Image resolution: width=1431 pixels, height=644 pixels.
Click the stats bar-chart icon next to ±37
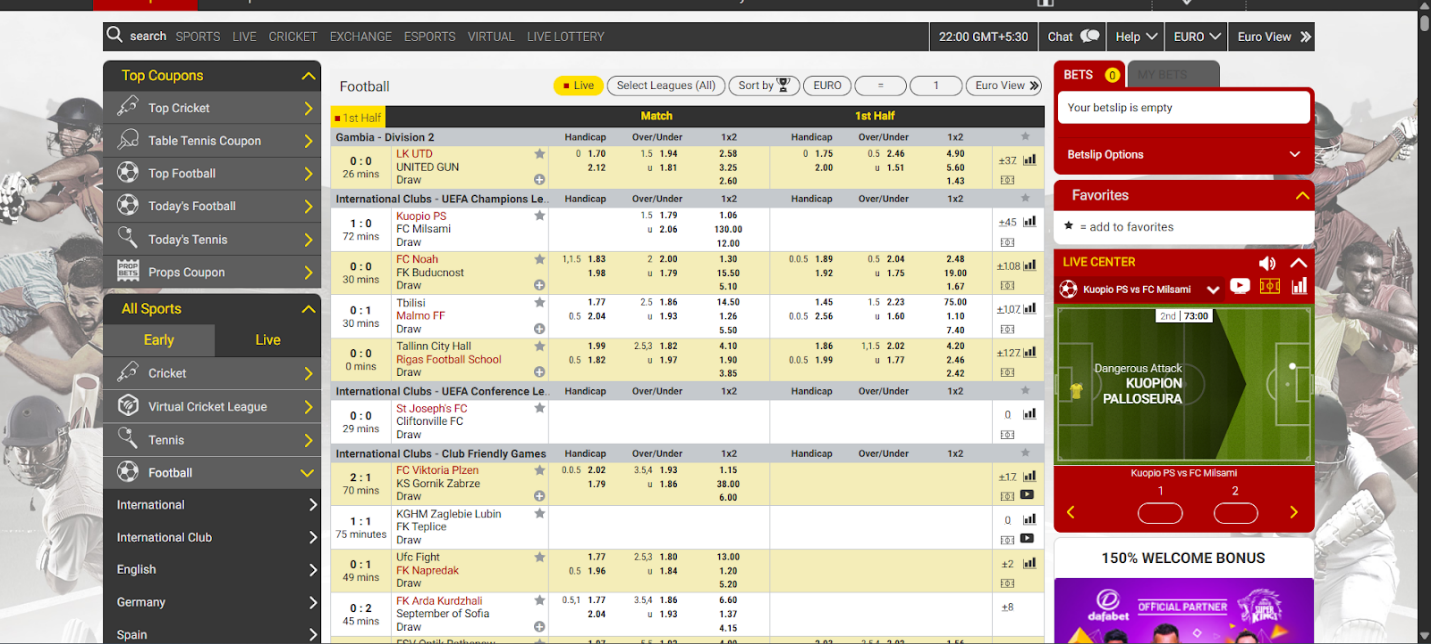point(1031,158)
